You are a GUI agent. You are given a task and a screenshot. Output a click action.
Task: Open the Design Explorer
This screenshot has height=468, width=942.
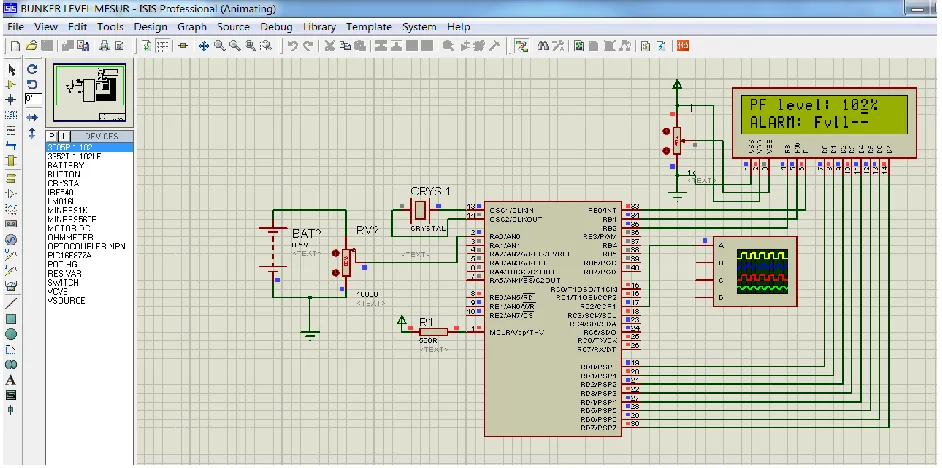[579, 46]
